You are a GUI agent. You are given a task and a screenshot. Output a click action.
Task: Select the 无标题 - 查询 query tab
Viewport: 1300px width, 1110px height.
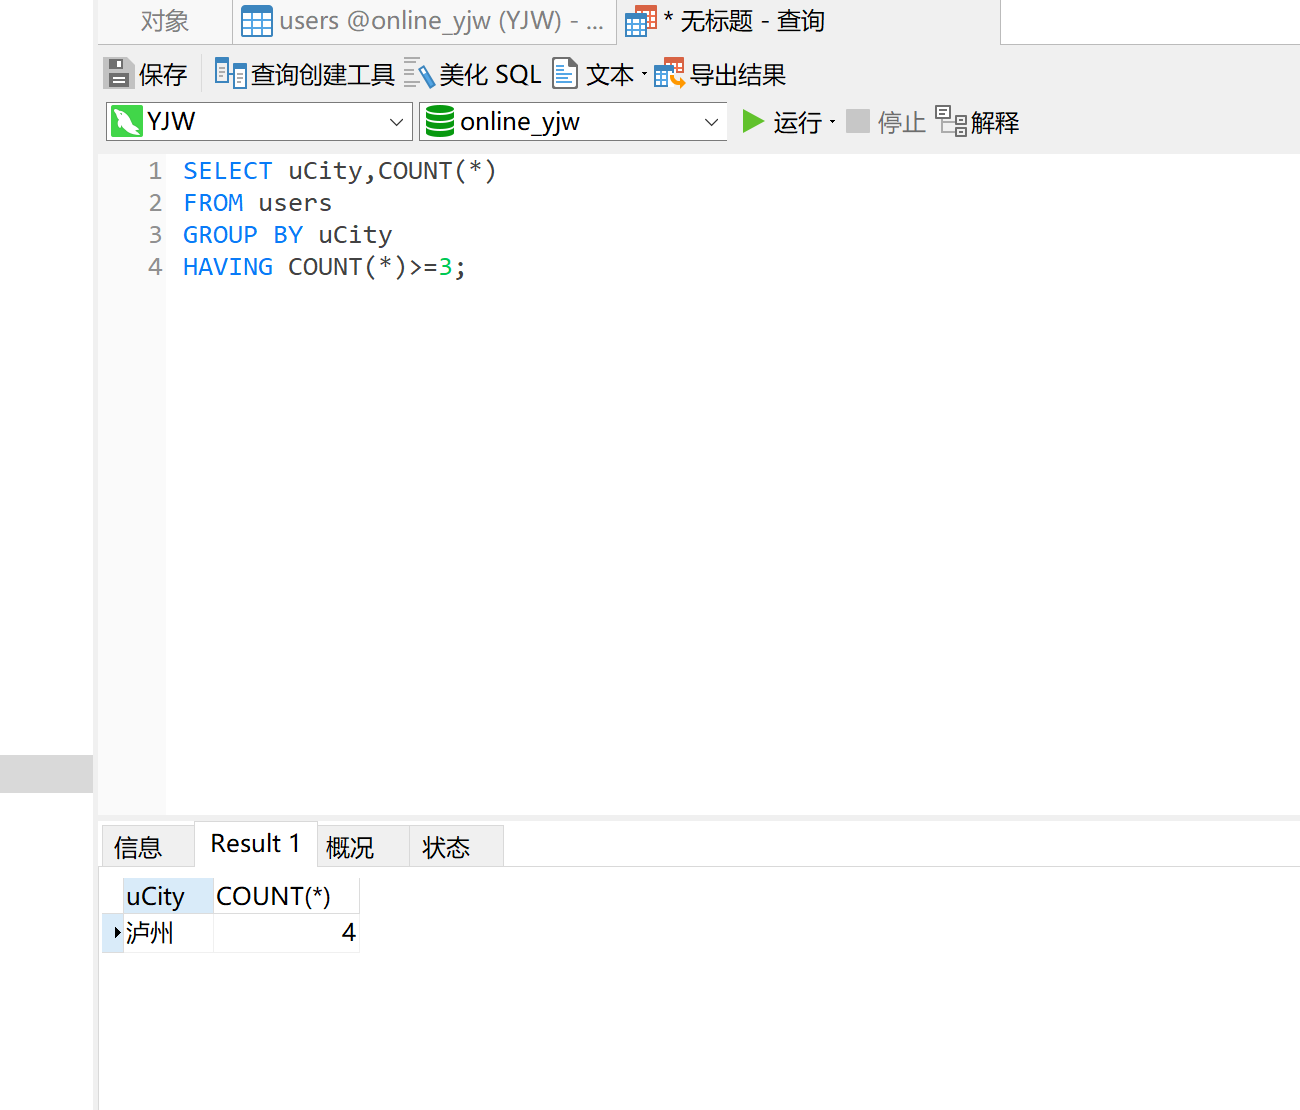click(808, 21)
